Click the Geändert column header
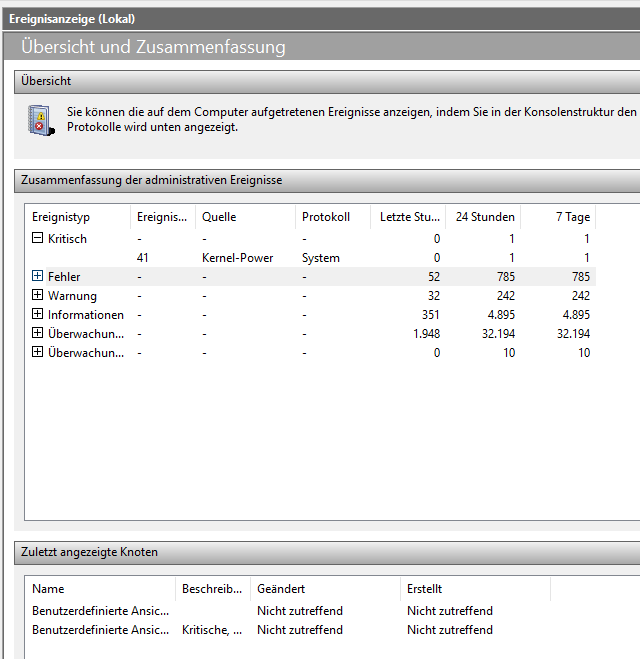The width and height of the screenshot is (640, 659). pos(325,589)
